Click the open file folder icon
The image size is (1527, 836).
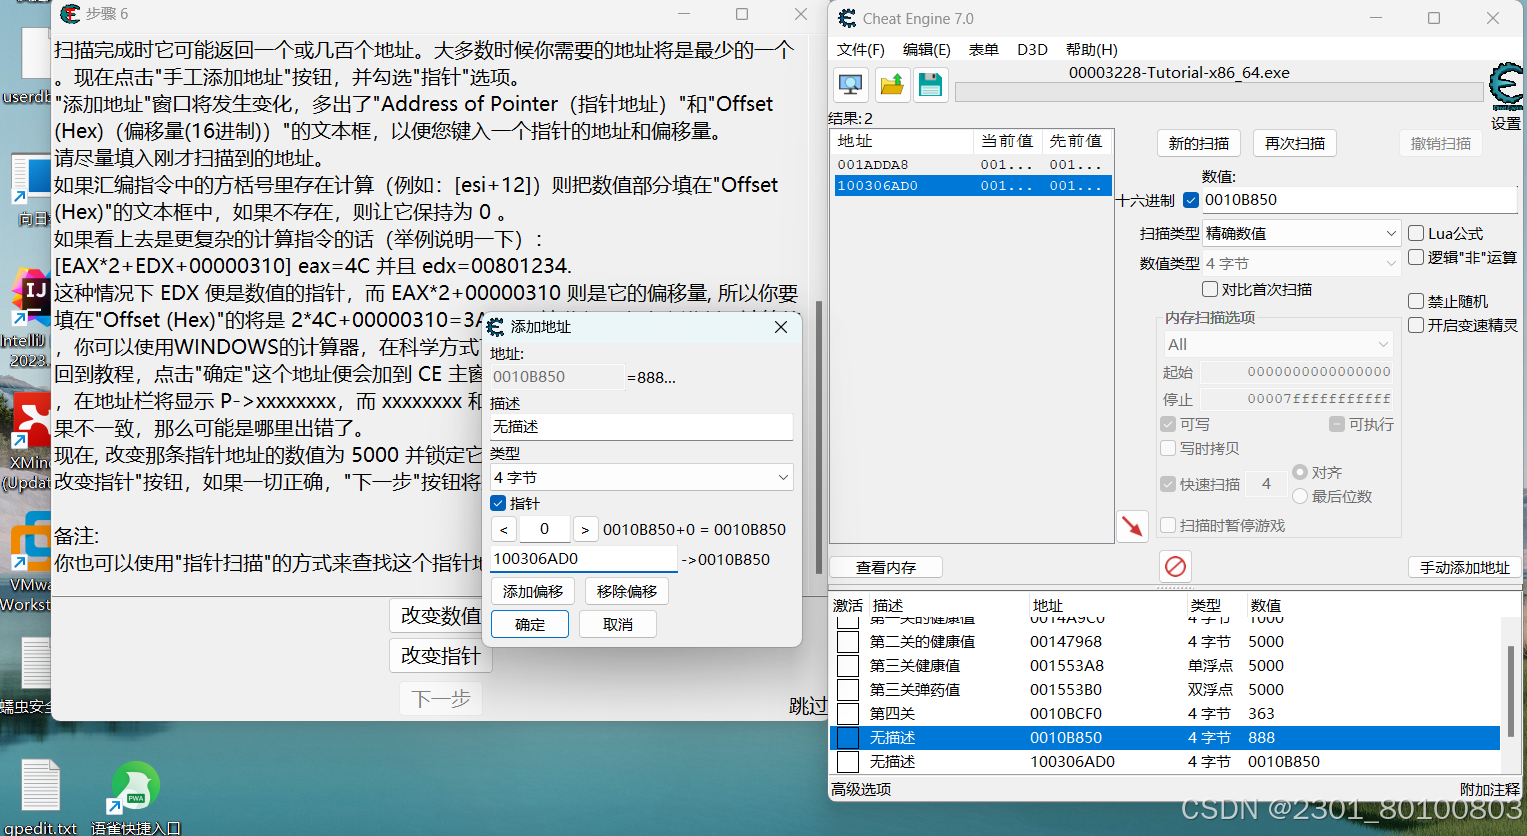click(892, 85)
